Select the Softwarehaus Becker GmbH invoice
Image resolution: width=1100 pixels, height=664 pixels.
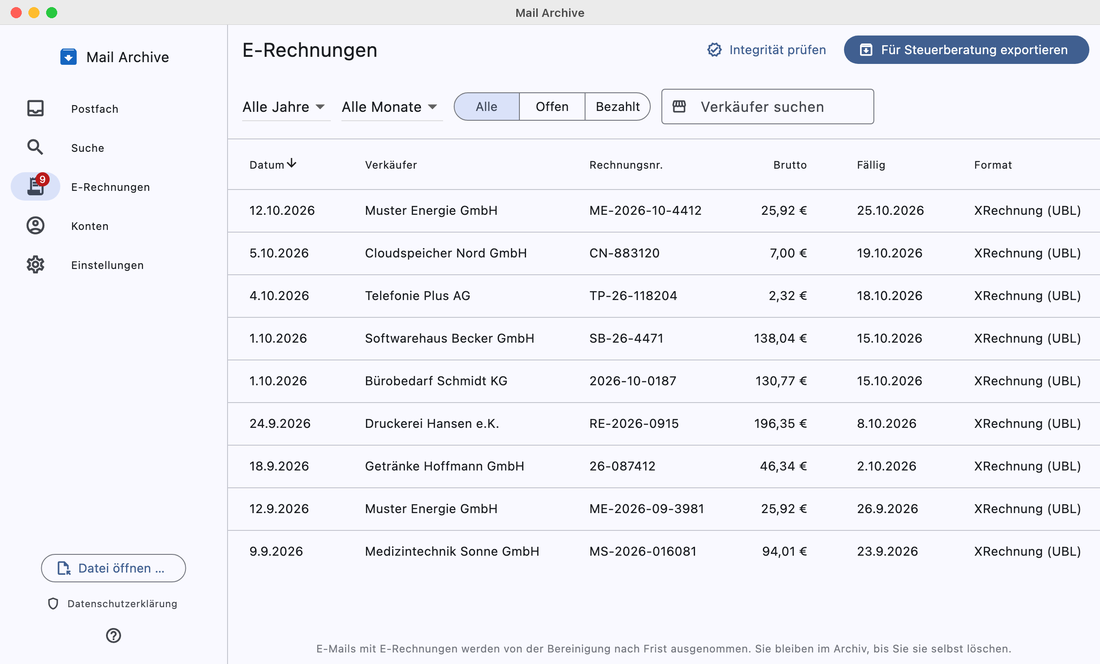click(664, 339)
